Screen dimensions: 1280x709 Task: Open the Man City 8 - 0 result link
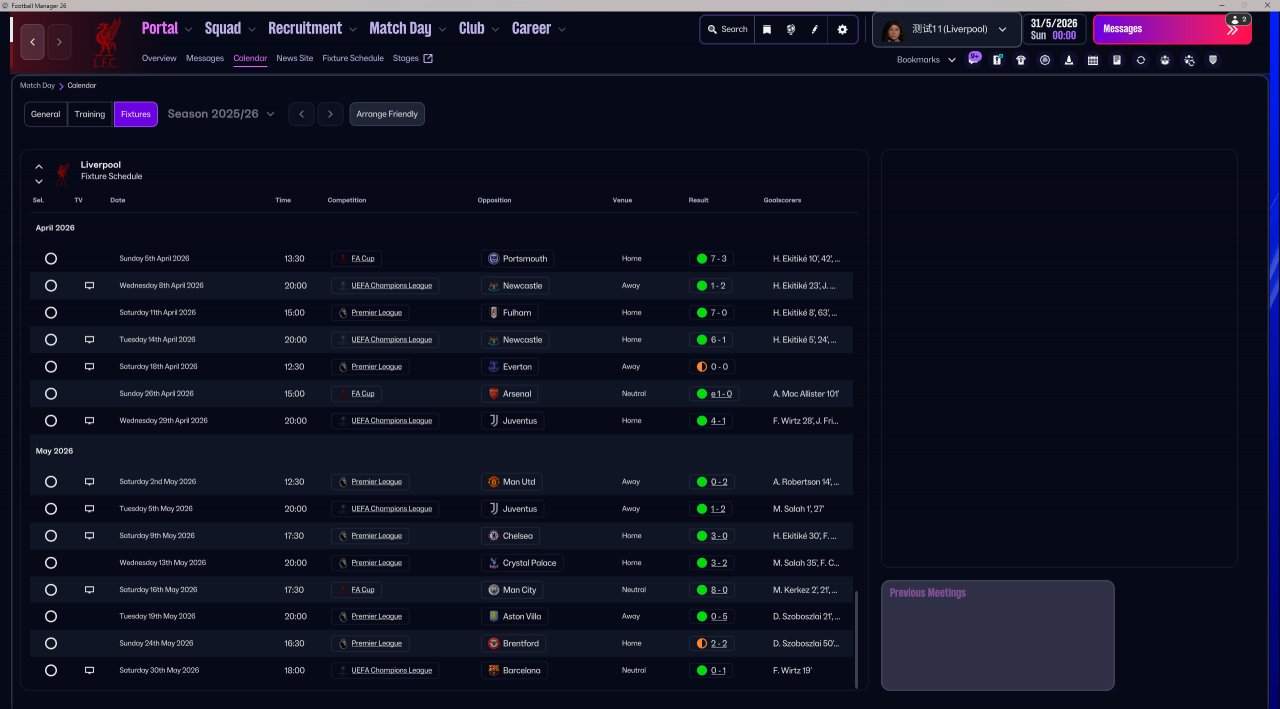pos(718,590)
